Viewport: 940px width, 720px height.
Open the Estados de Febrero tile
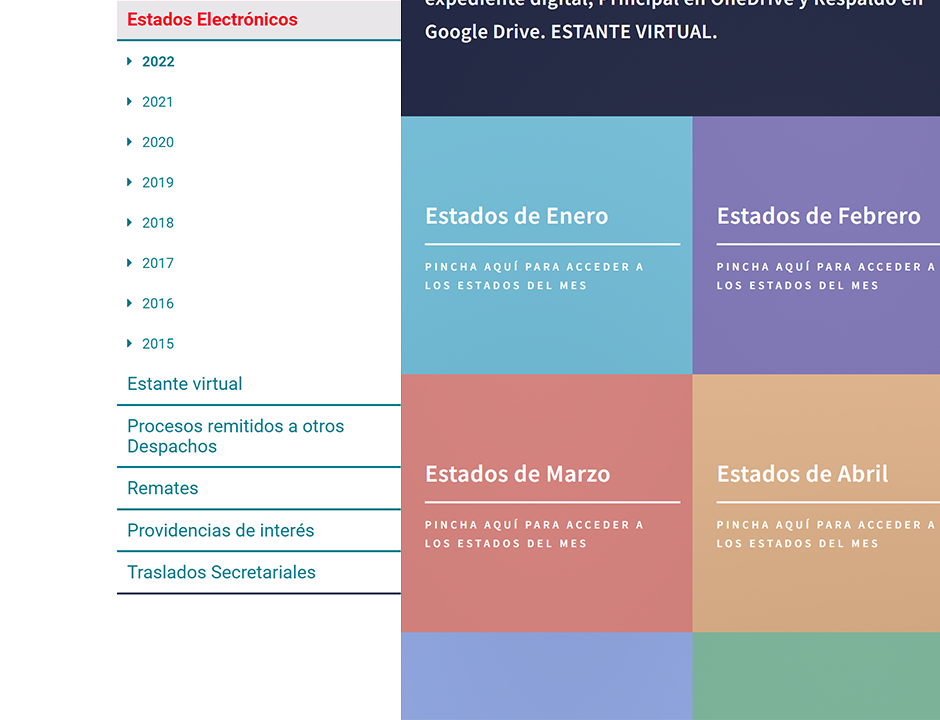[816, 246]
